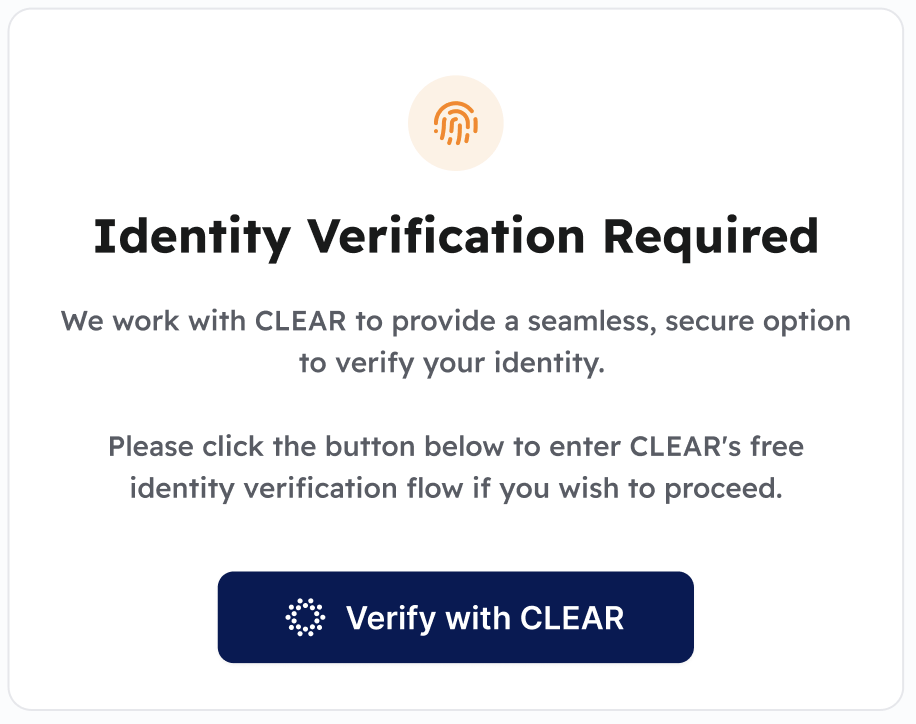Click the "Verify with CLEAR" button label text
The image size is (916, 724).
point(484,618)
